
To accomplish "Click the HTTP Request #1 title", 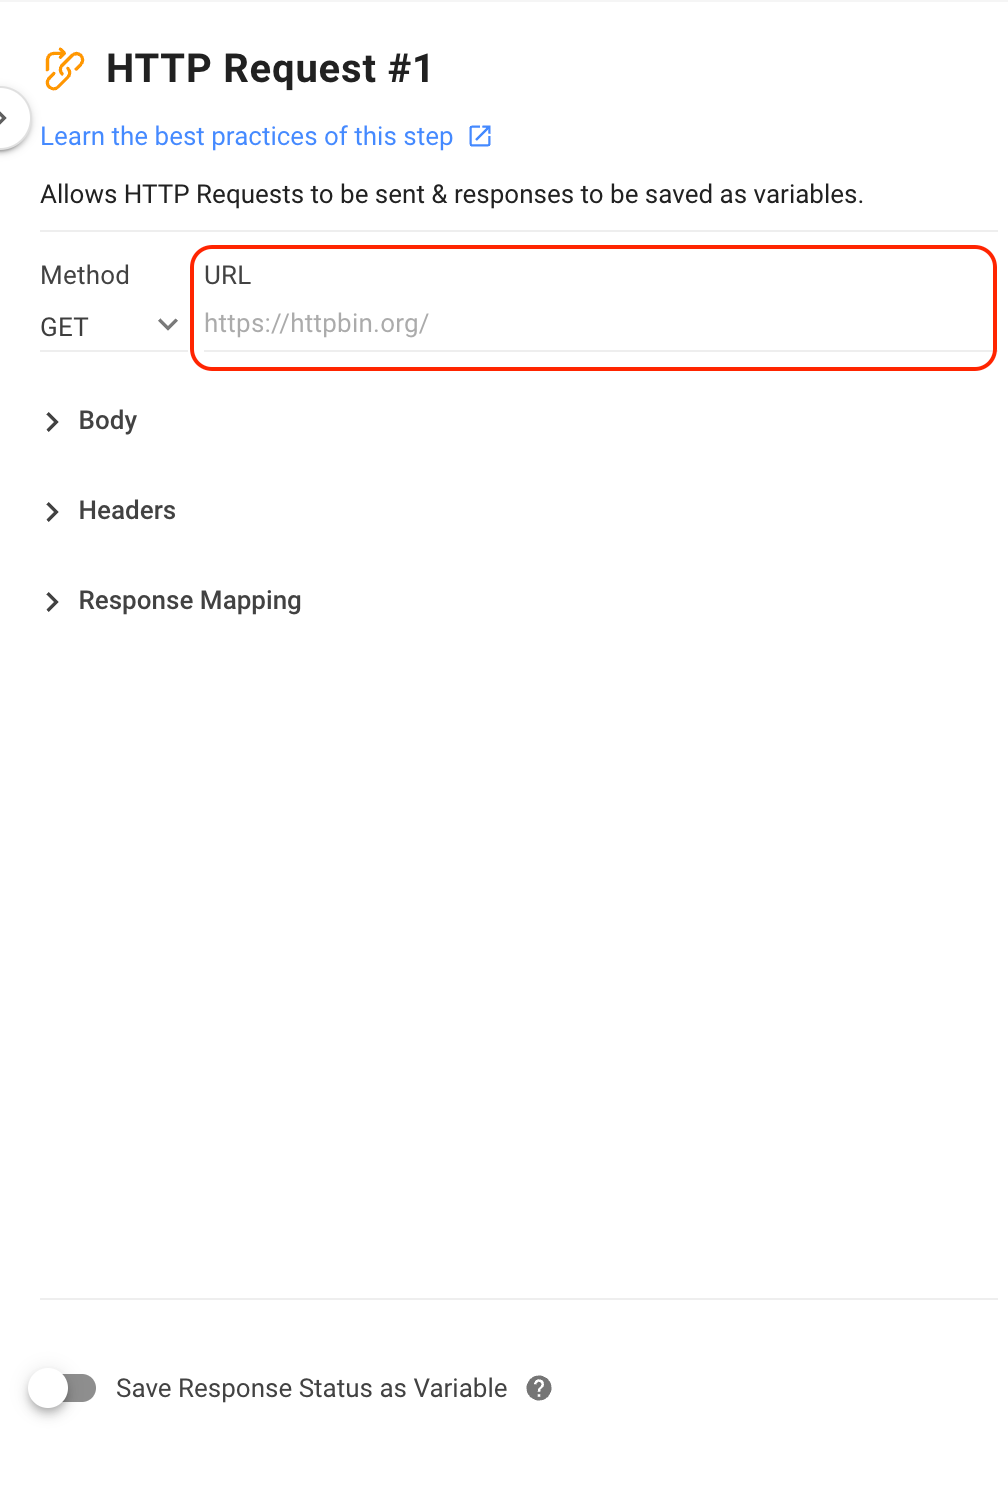I will pyautogui.click(x=269, y=69).
